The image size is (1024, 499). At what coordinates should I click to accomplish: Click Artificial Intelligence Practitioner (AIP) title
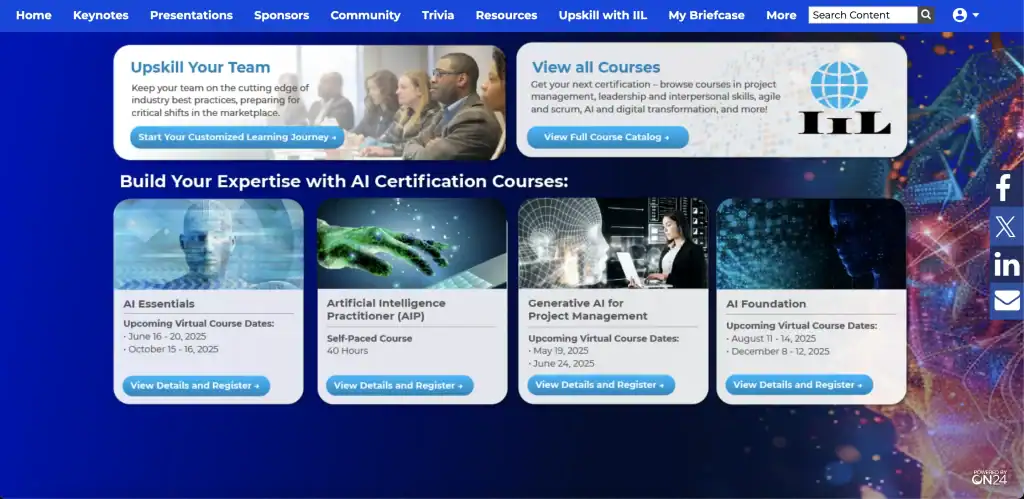point(386,310)
